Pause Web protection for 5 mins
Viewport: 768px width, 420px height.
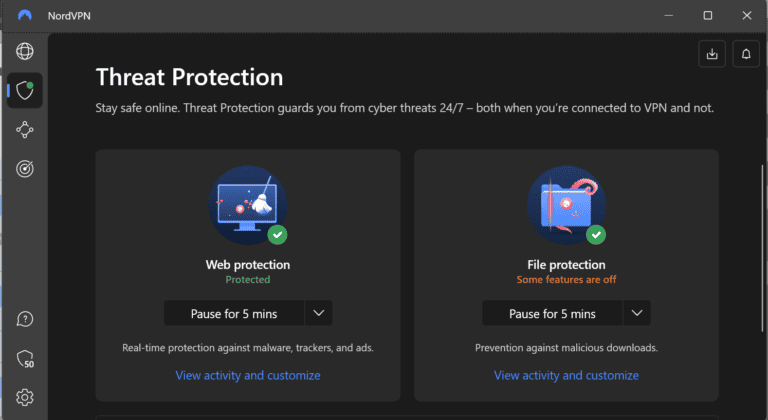[x=234, y=313]
